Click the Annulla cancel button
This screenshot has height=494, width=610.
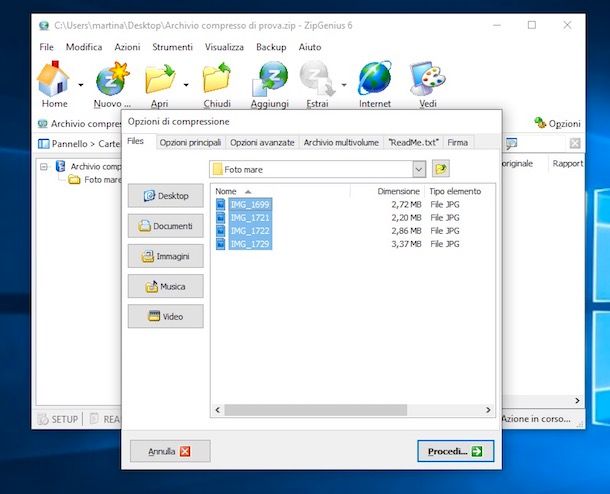click(x=170, y=451)
